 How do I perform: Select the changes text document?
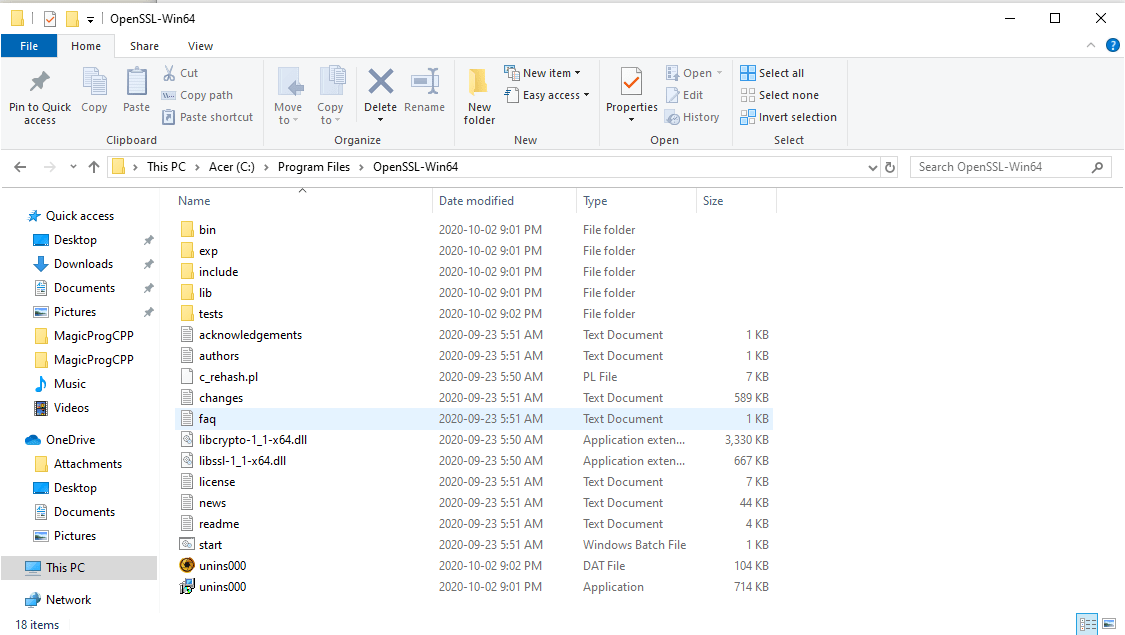point(221,398)
